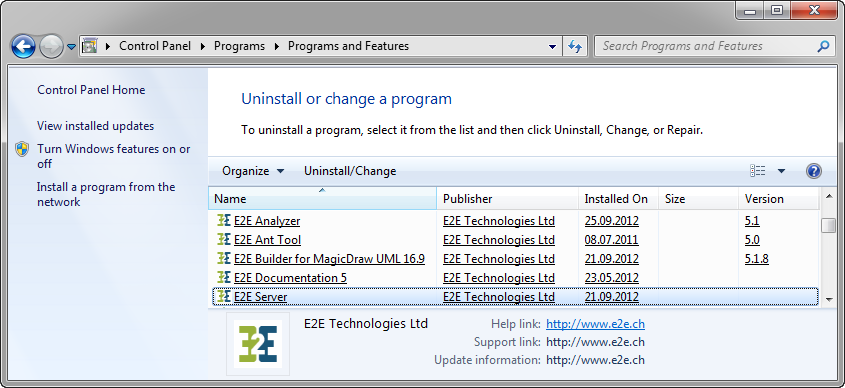Click the E2E Analyzer program icon

click(224, 220)
